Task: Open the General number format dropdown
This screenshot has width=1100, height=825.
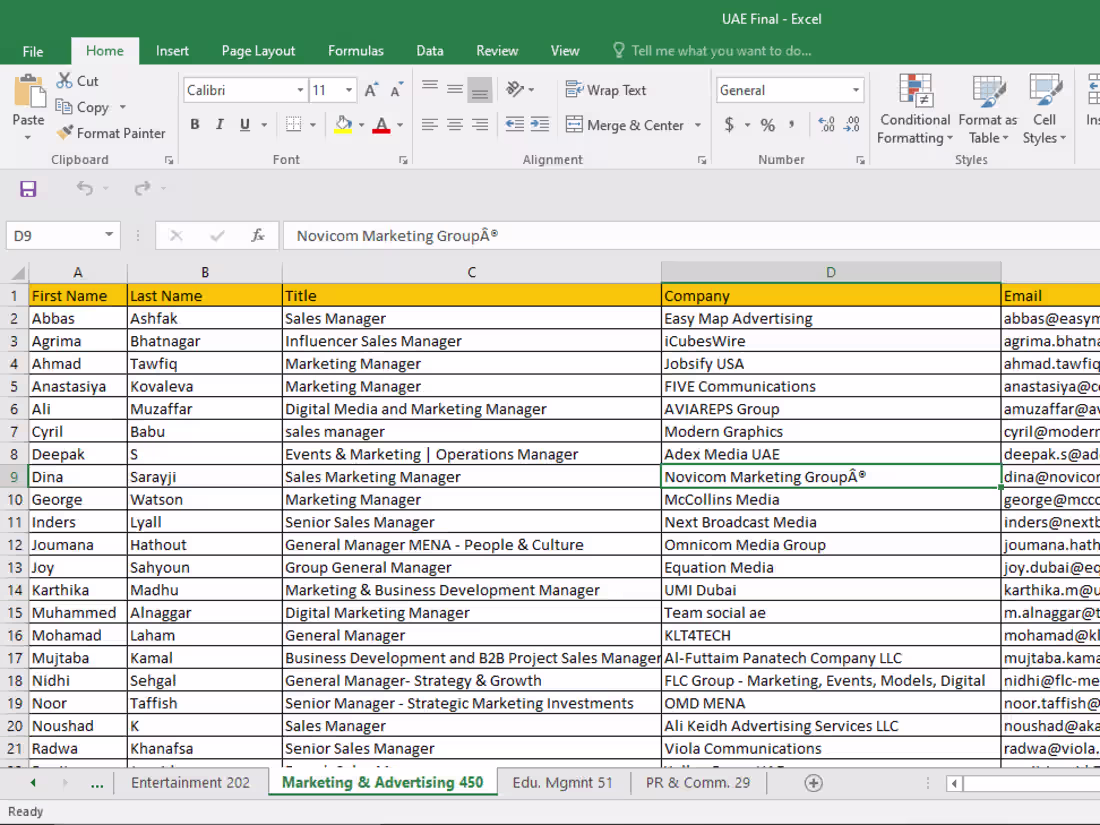Action: (x=856, y=91)
